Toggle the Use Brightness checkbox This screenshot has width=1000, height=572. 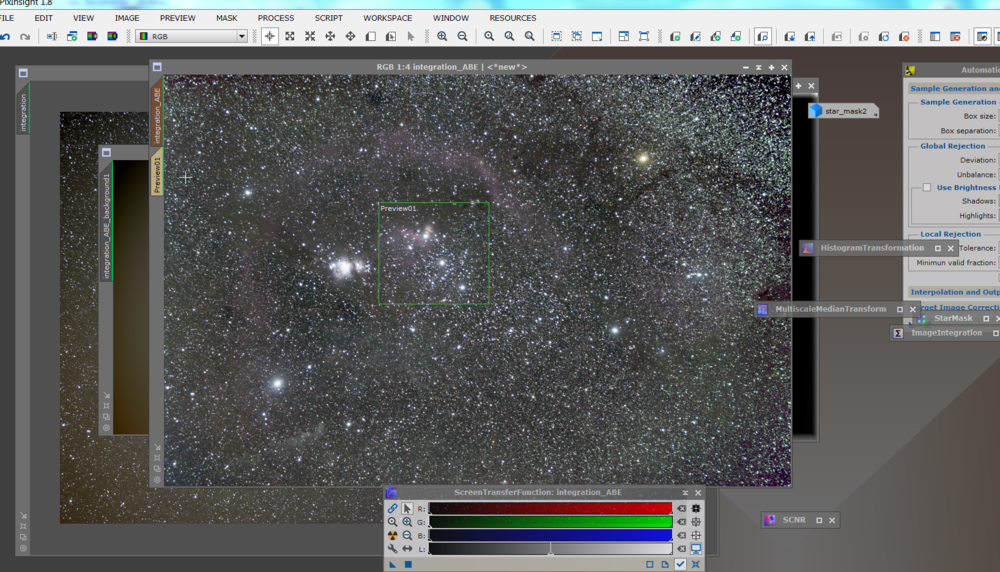927,187
